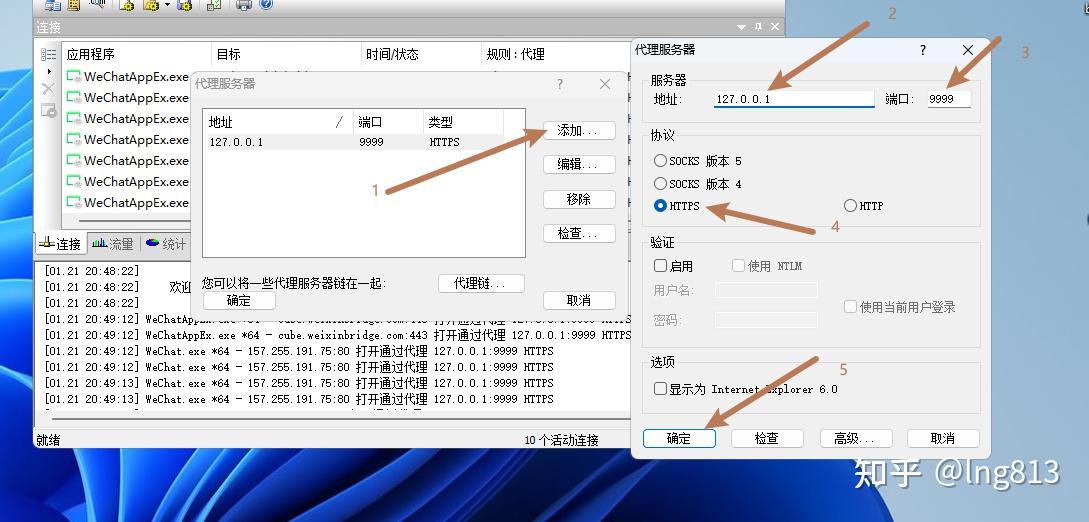The width and height of the screenshot is (1089, 522).
Task: Click 9999 port cell in proxy list
Action: tap(371, 142)
